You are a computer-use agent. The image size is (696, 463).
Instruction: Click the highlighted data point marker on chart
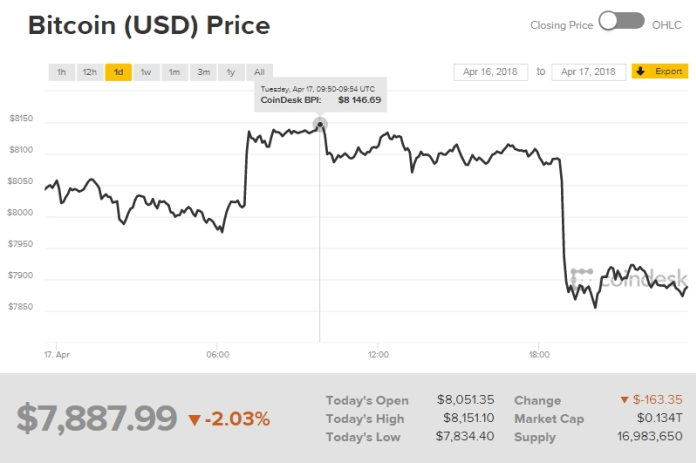click(320, 125)
